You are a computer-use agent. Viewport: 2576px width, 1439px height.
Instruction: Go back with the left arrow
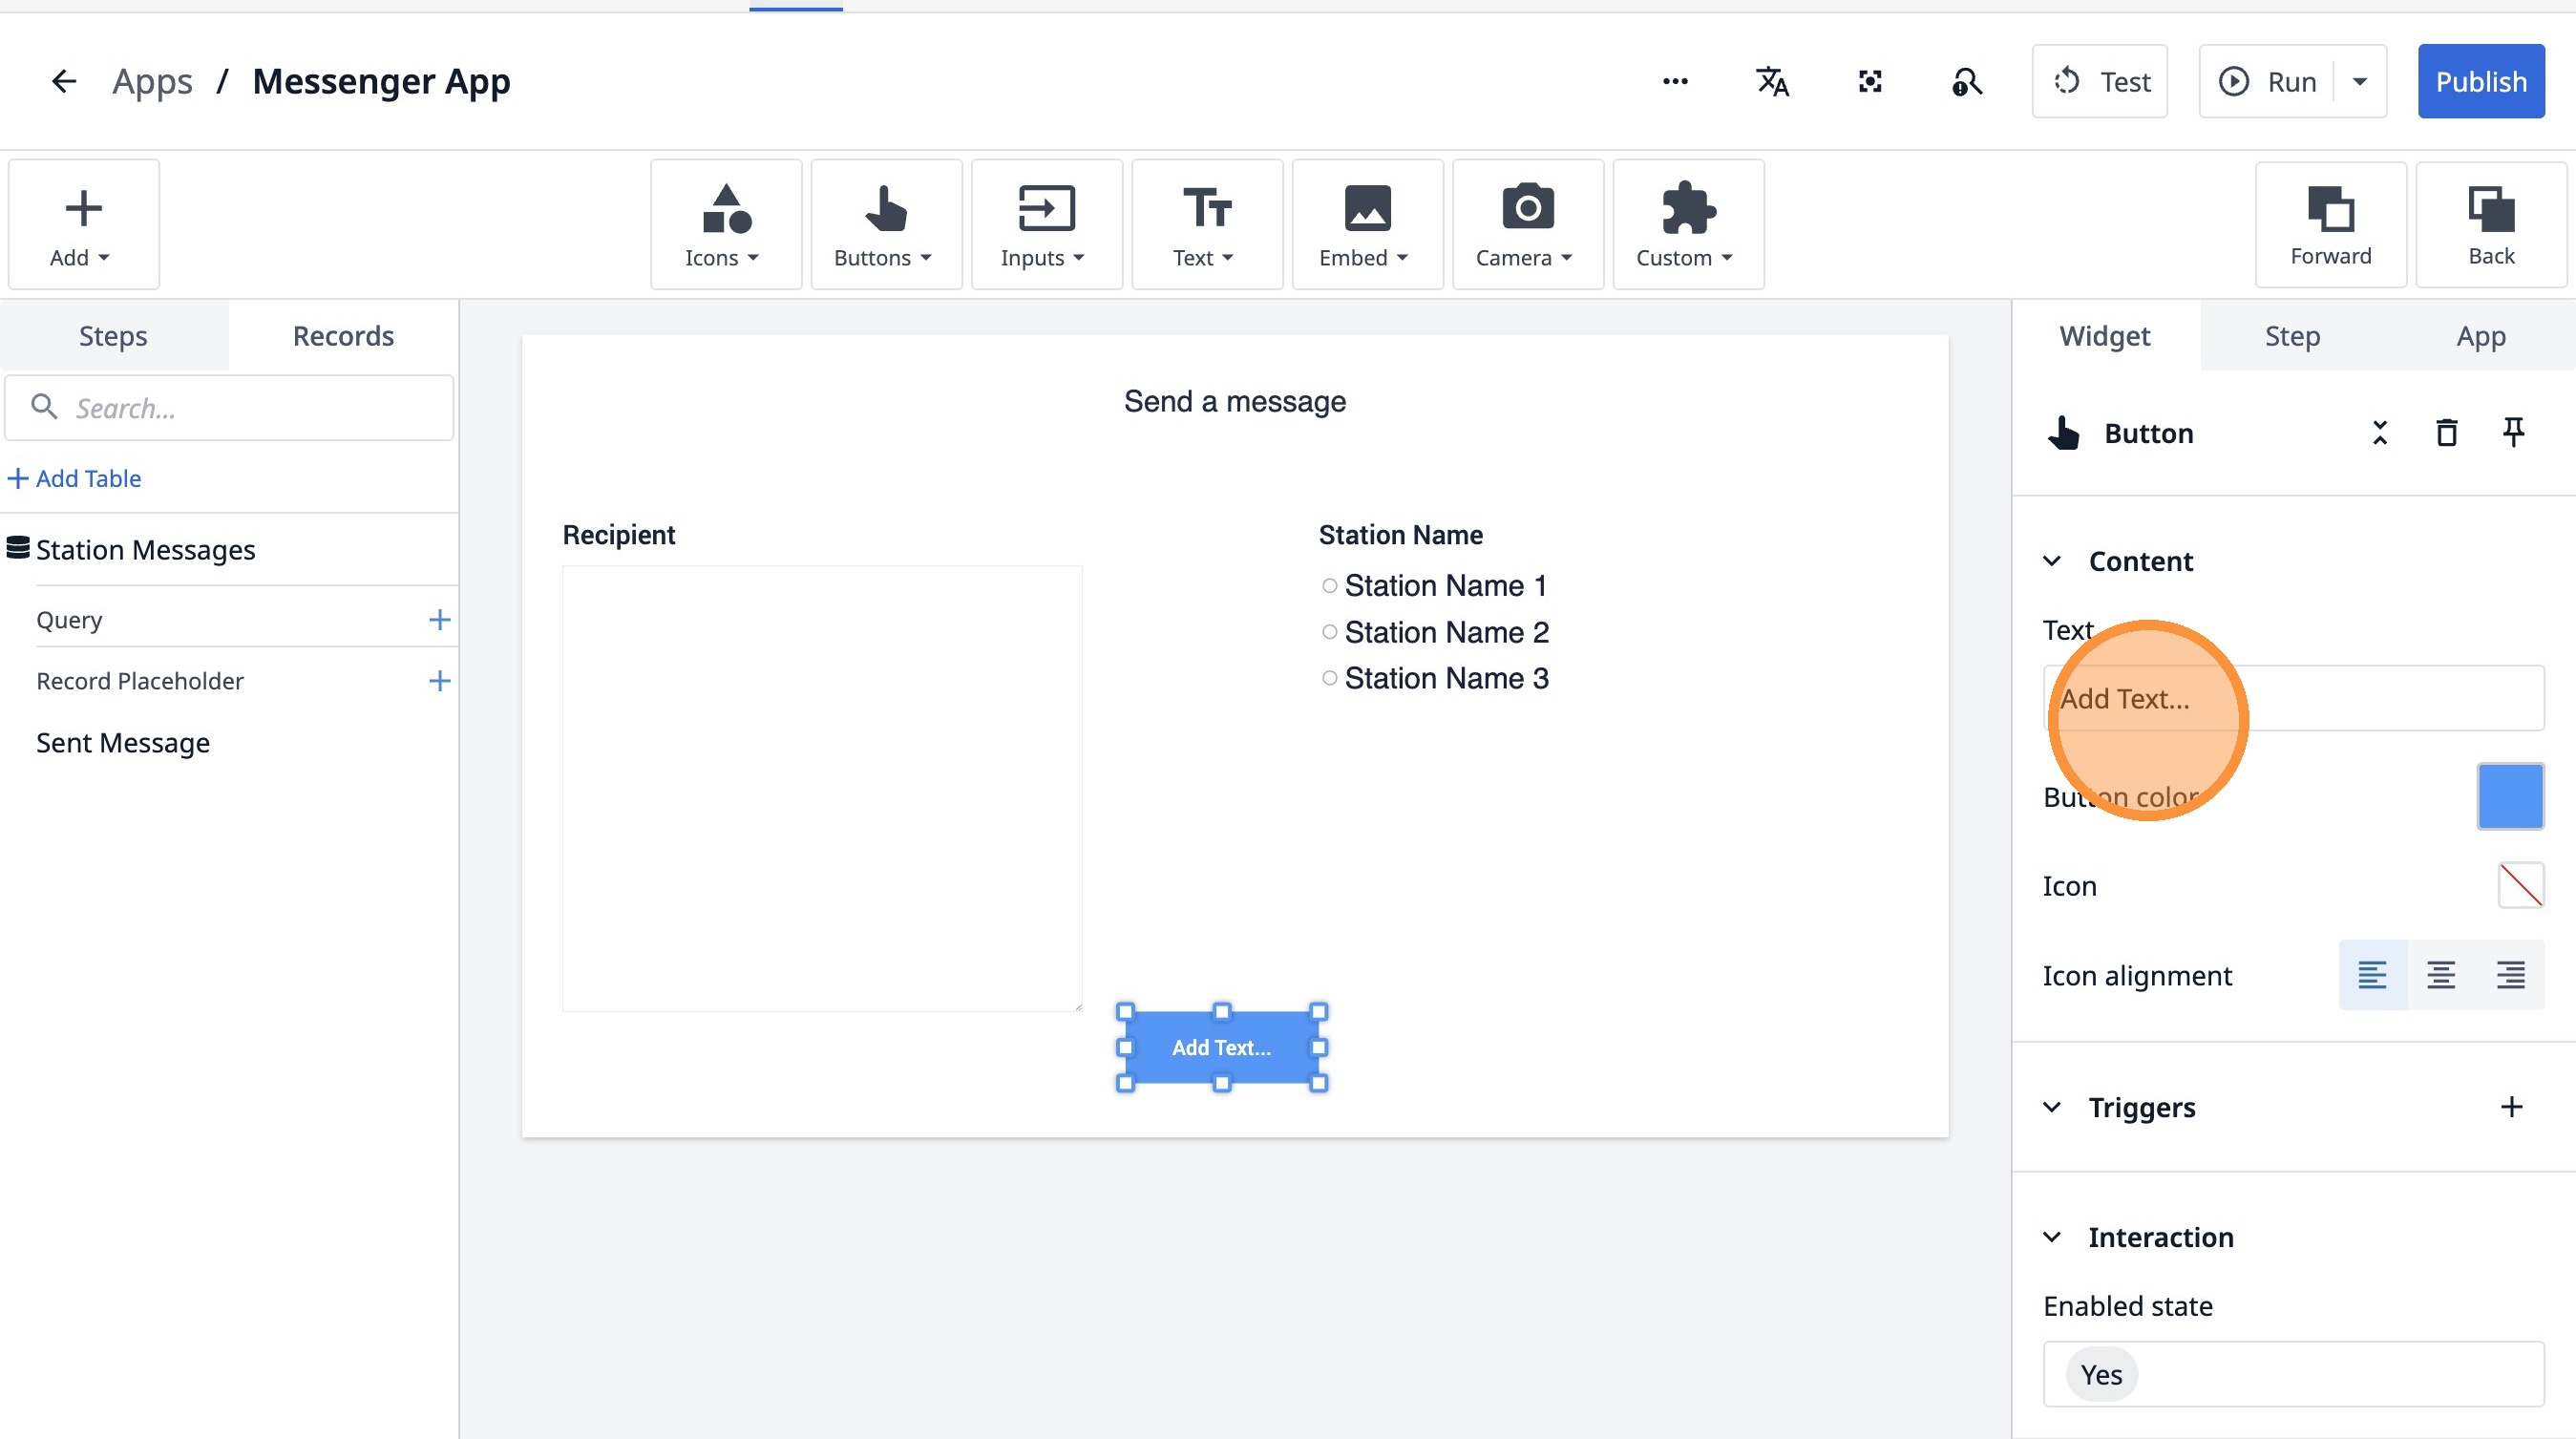[63, 81]
